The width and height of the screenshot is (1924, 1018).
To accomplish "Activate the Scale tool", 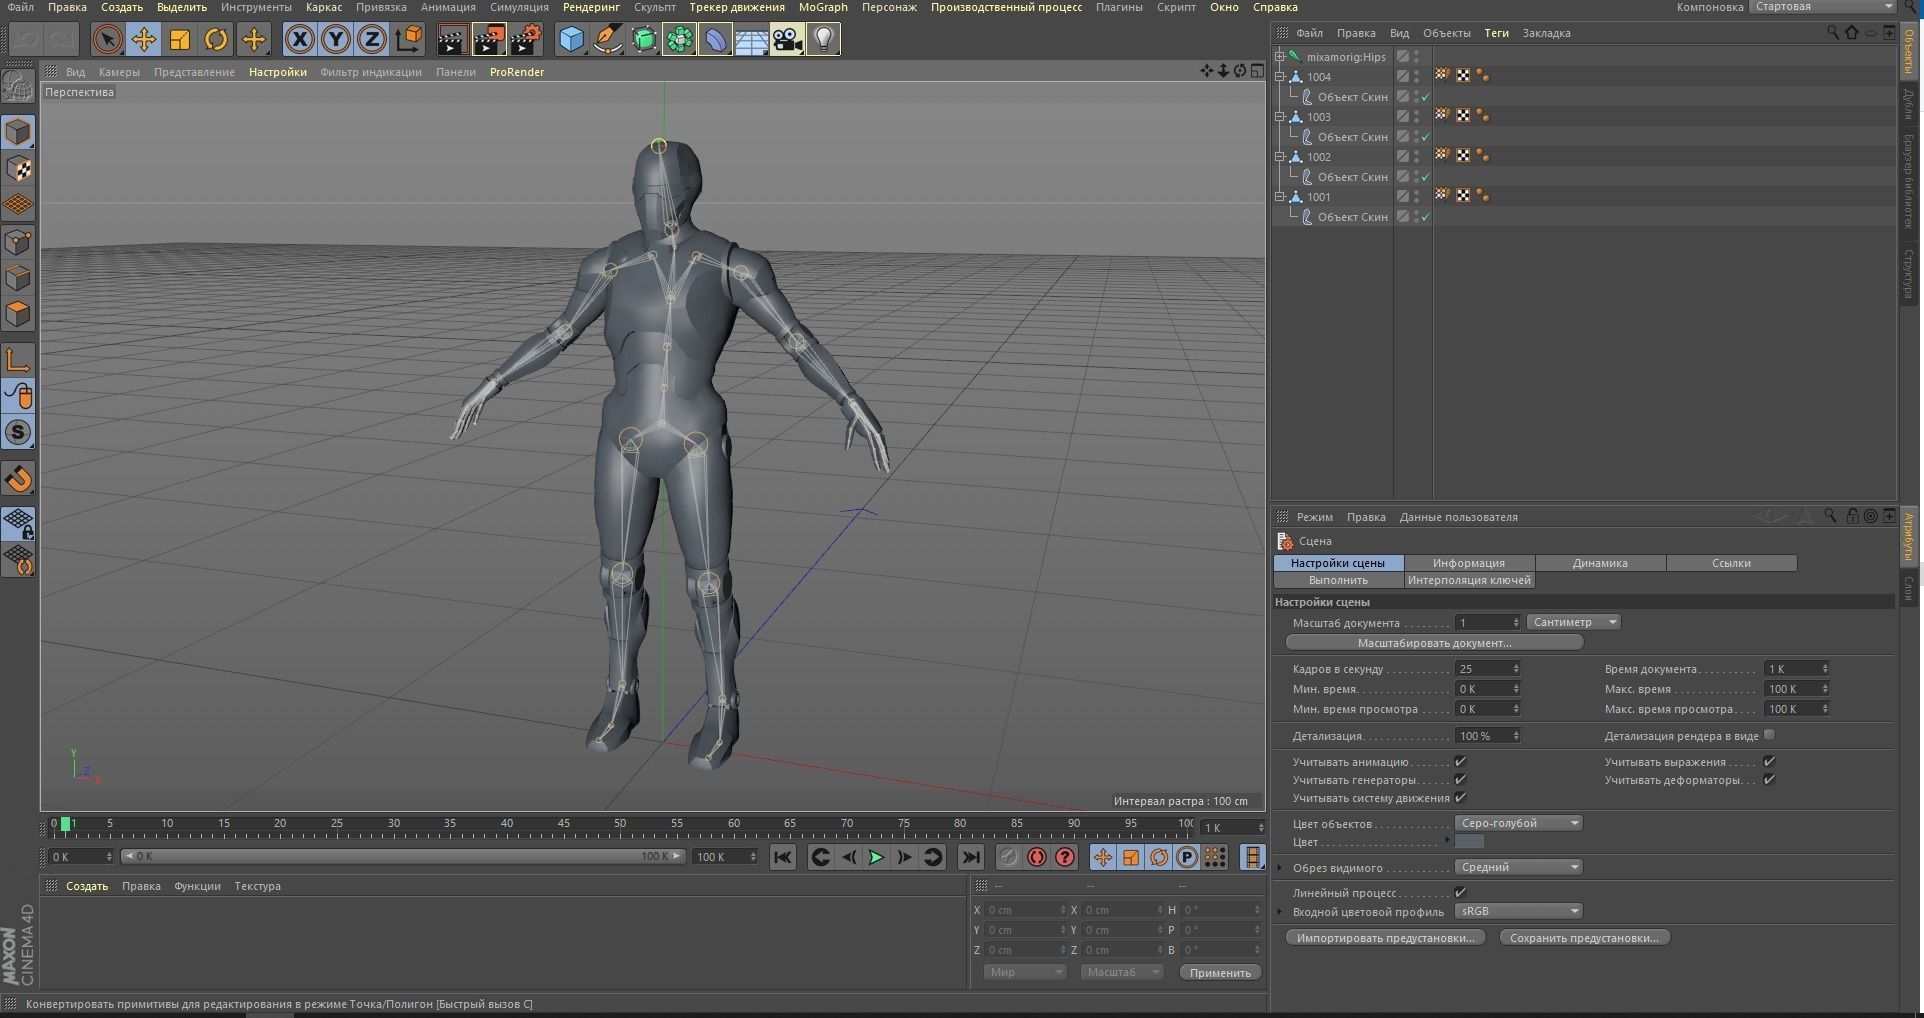I will click(180, 40).
